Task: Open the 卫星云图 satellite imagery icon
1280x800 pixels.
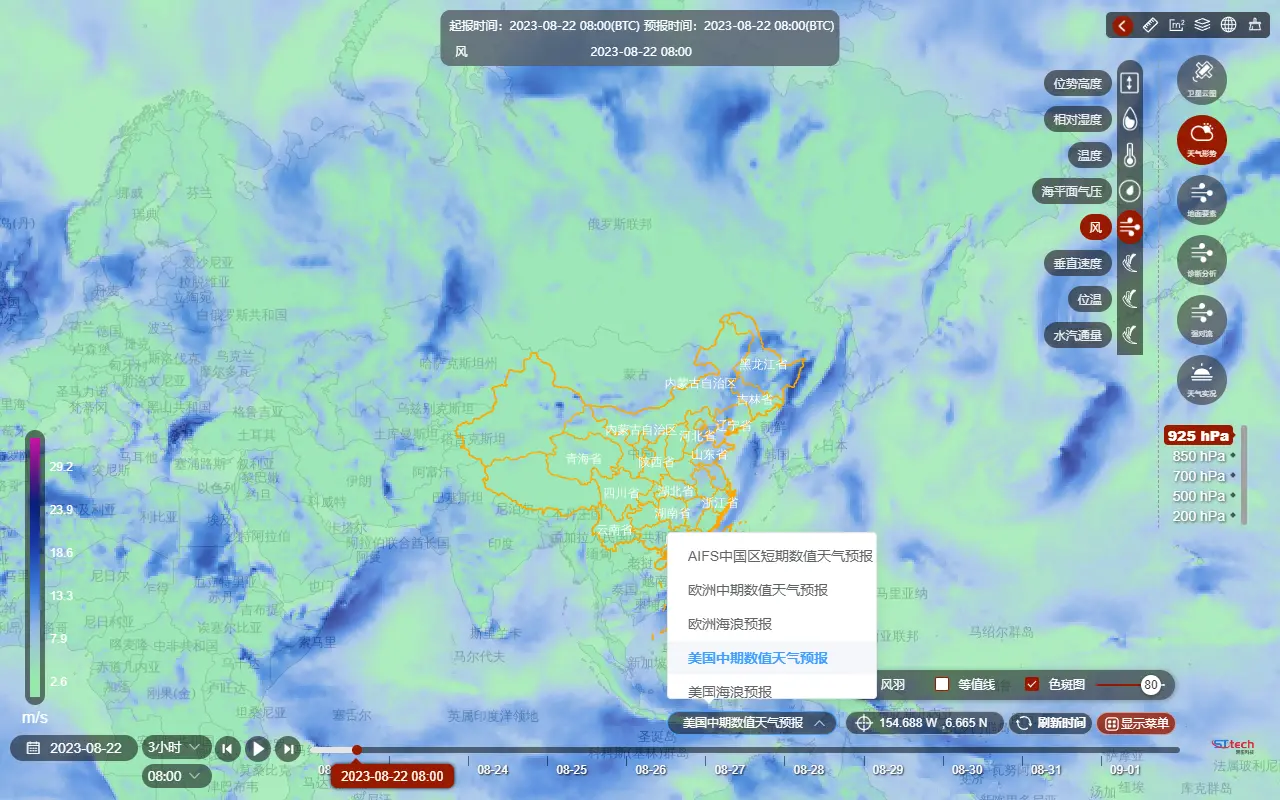Action: (1201, 78)
